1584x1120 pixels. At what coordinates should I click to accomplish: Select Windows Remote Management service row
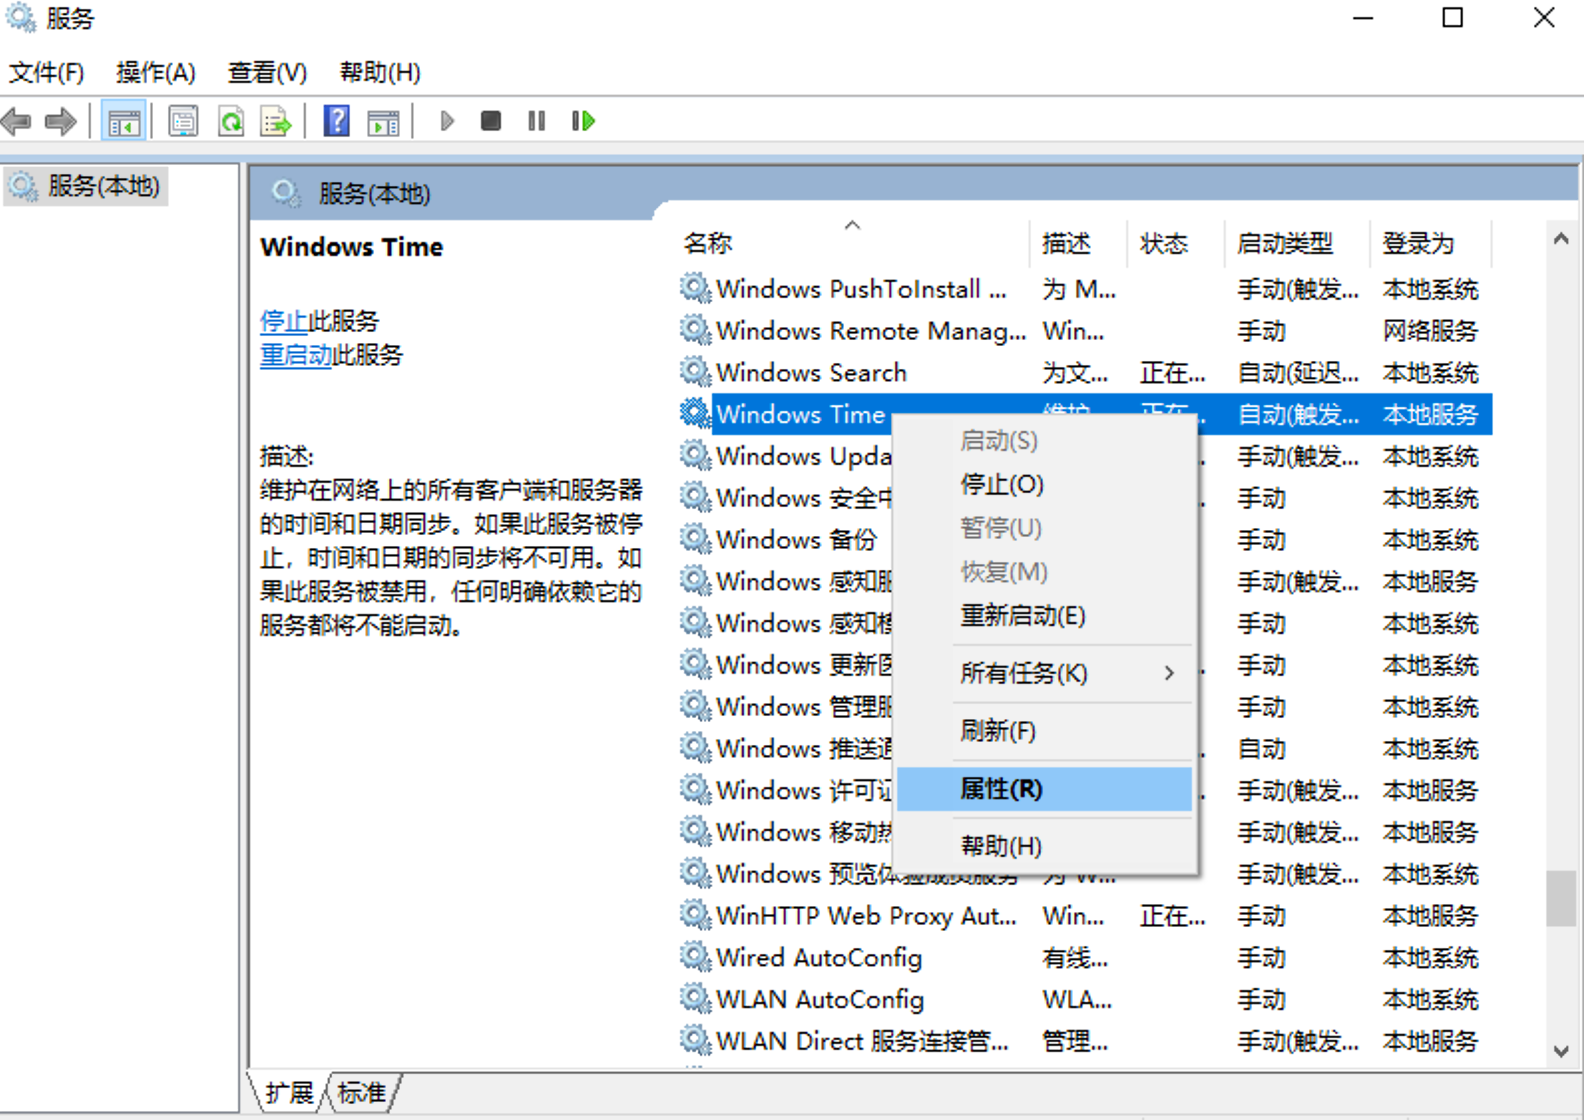pos(1085,330)
